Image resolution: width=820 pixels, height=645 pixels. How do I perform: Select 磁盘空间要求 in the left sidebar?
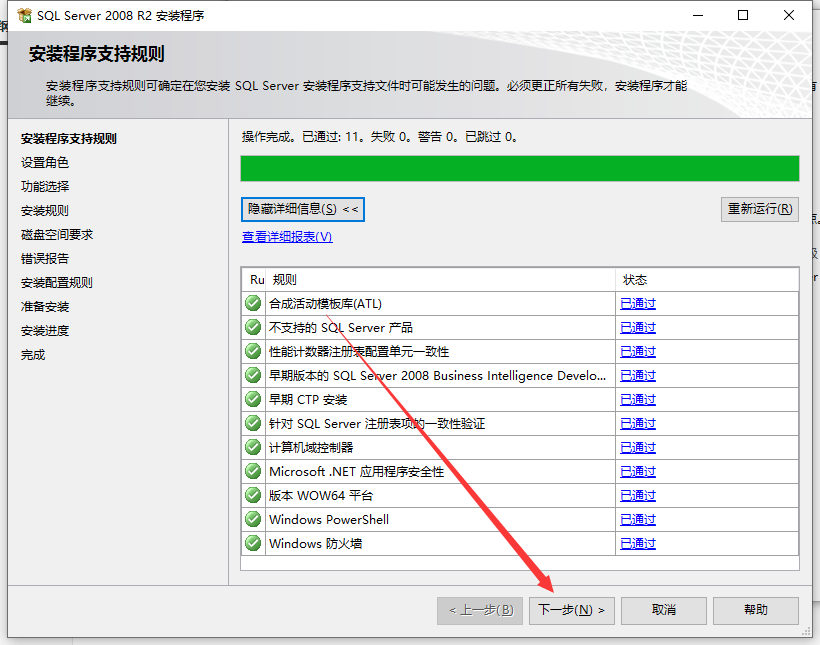click(54, 233)
